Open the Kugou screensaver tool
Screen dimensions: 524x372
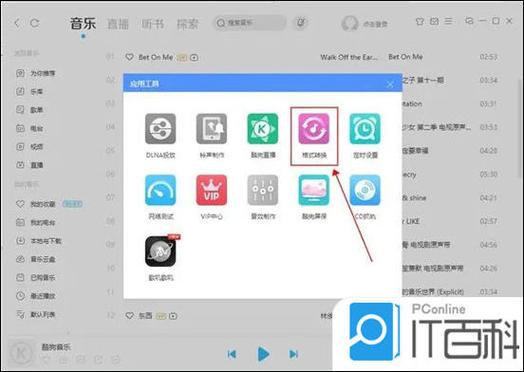314,190
